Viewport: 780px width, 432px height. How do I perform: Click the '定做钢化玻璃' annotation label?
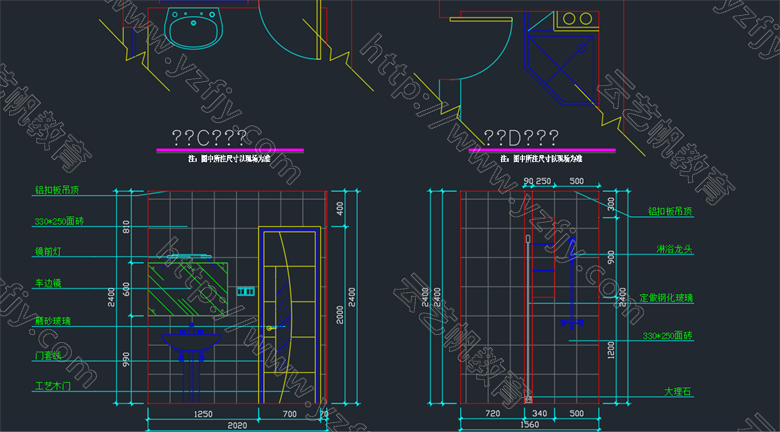coord(666,298)
